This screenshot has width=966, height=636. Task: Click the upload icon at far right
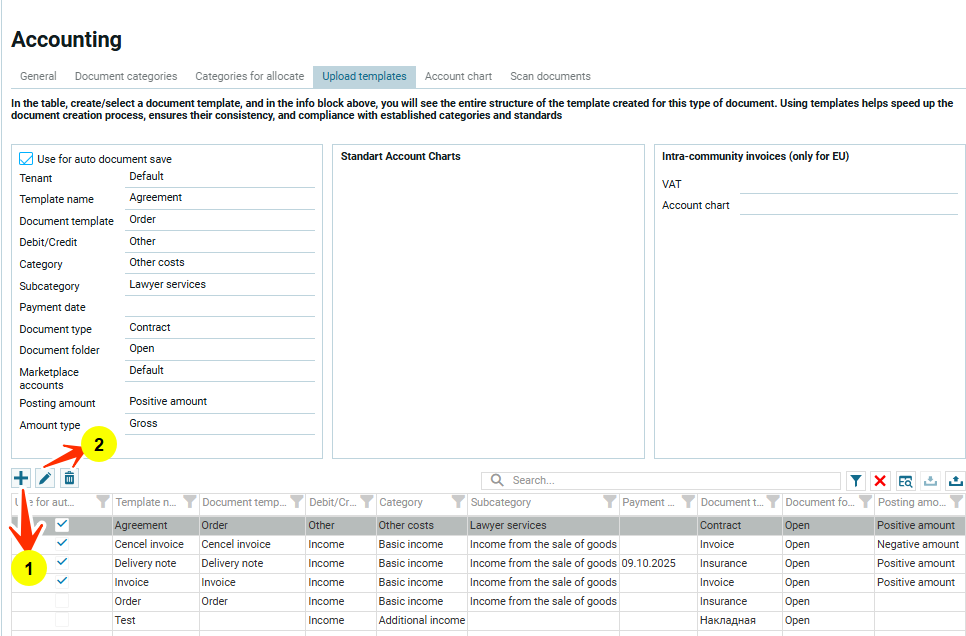955,481
